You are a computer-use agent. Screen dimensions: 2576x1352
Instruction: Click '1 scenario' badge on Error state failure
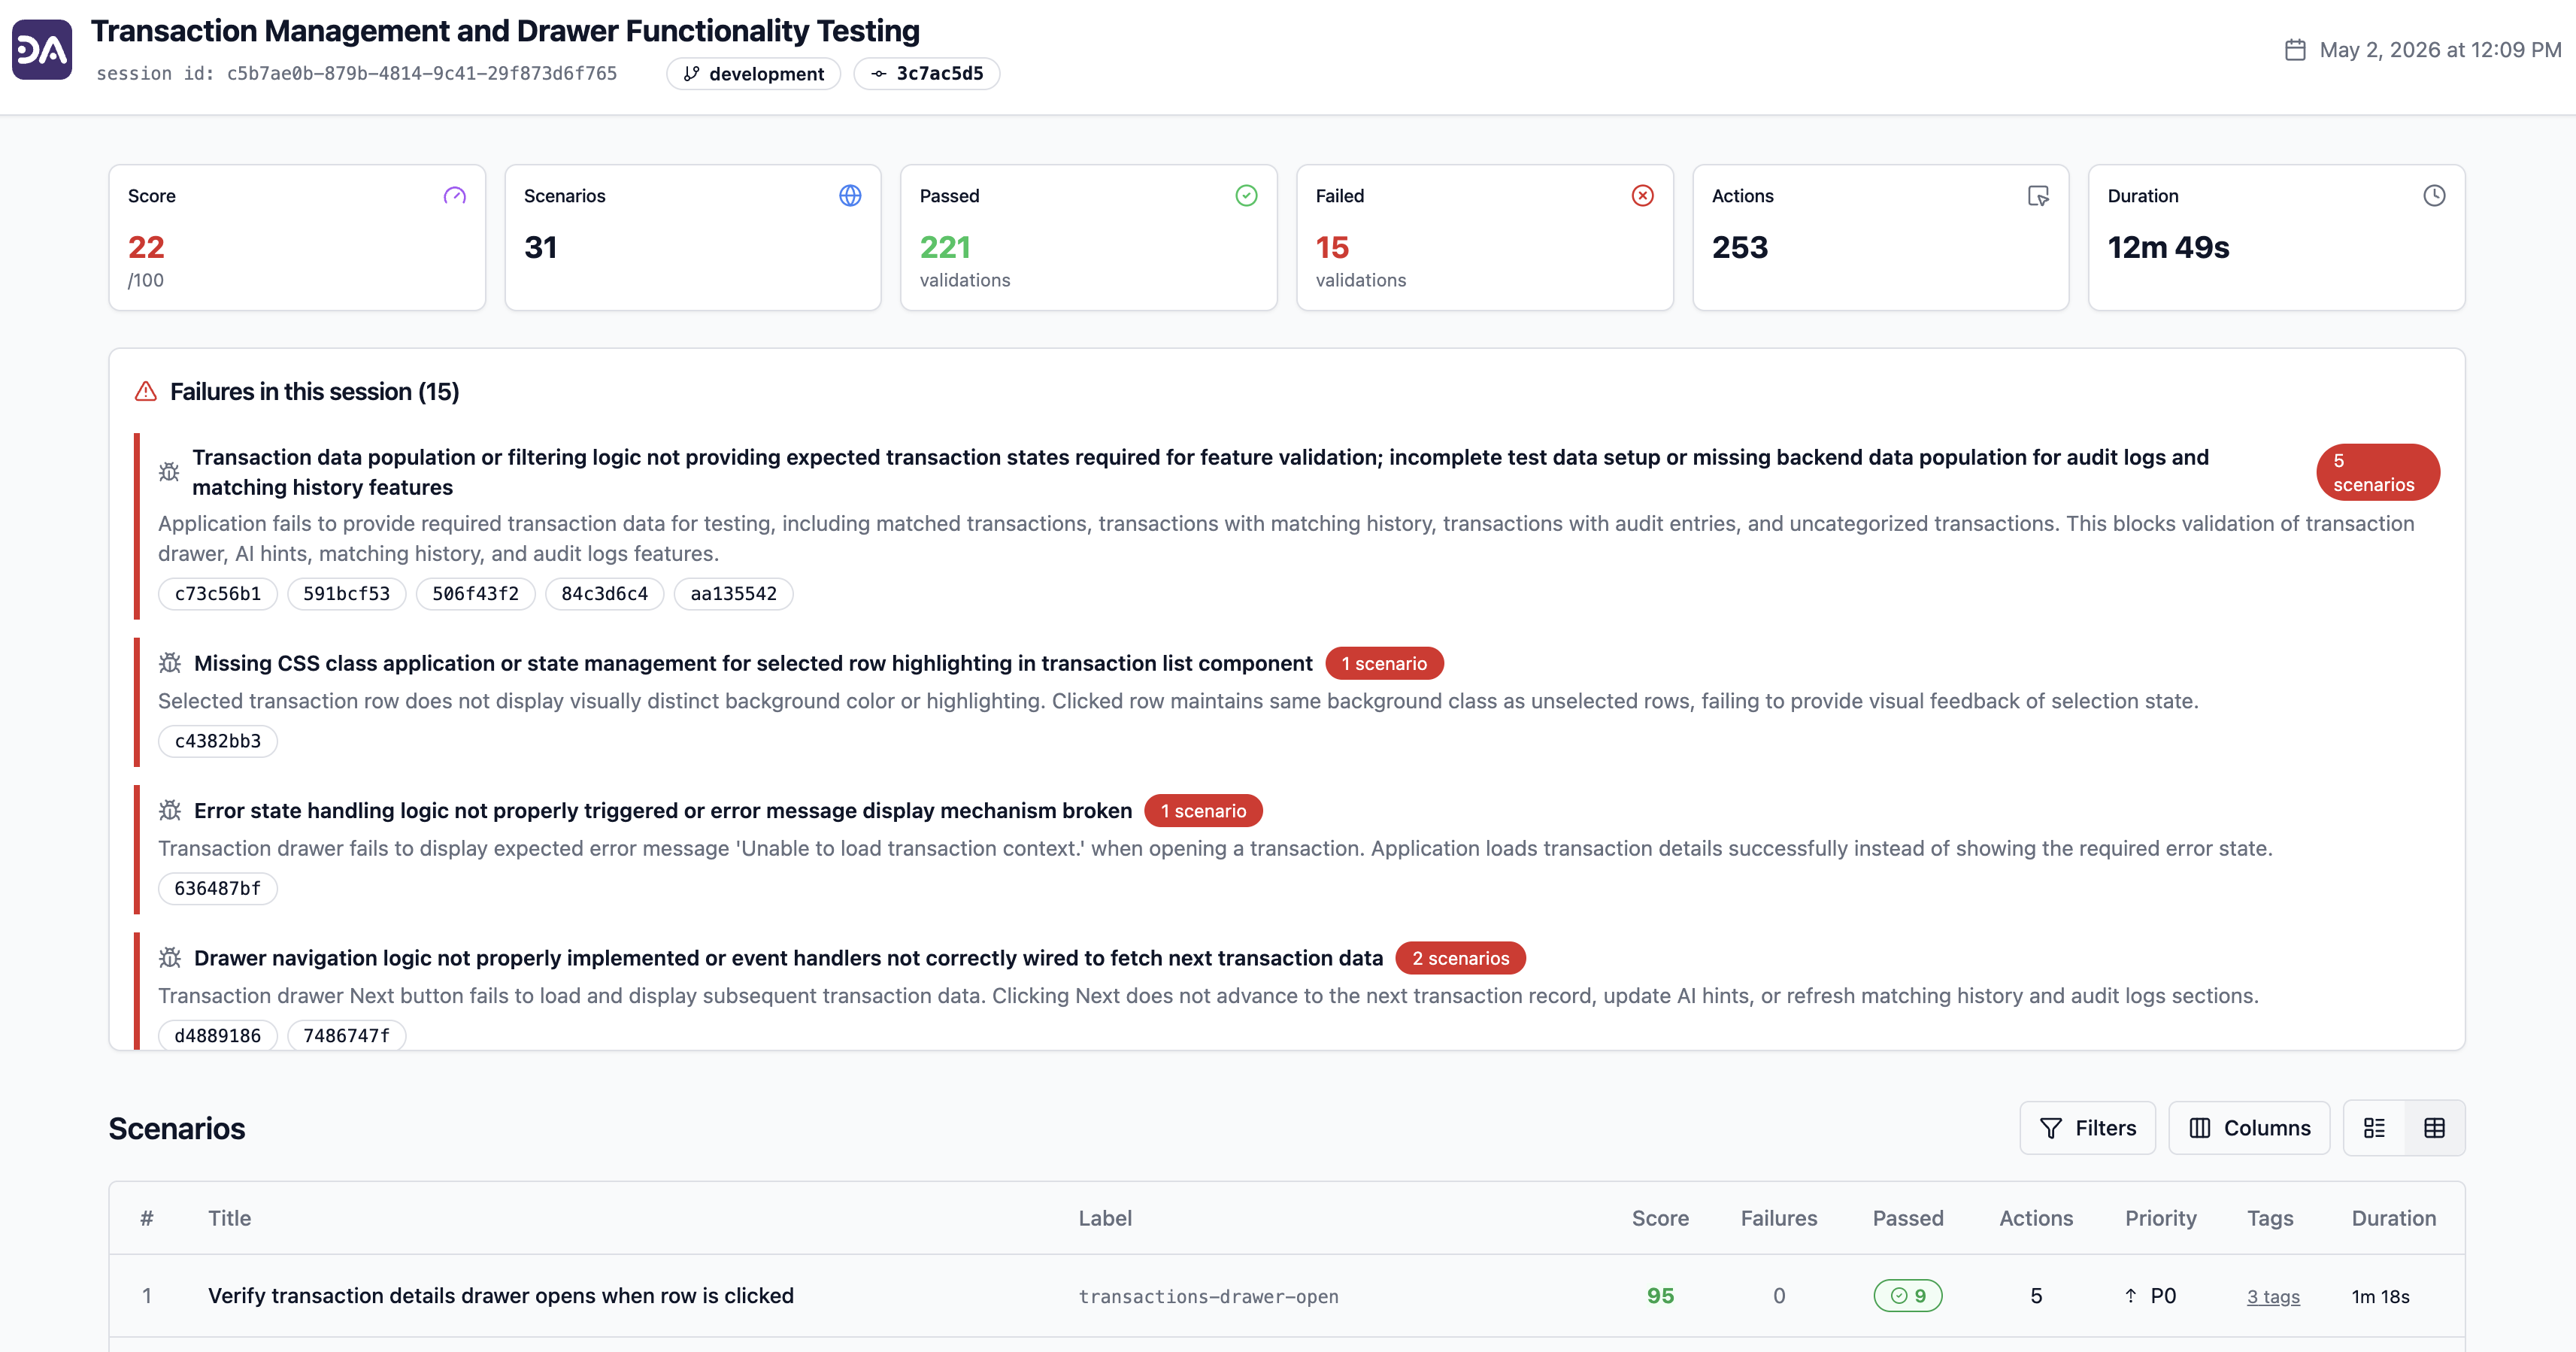(x=1203, y=811)
